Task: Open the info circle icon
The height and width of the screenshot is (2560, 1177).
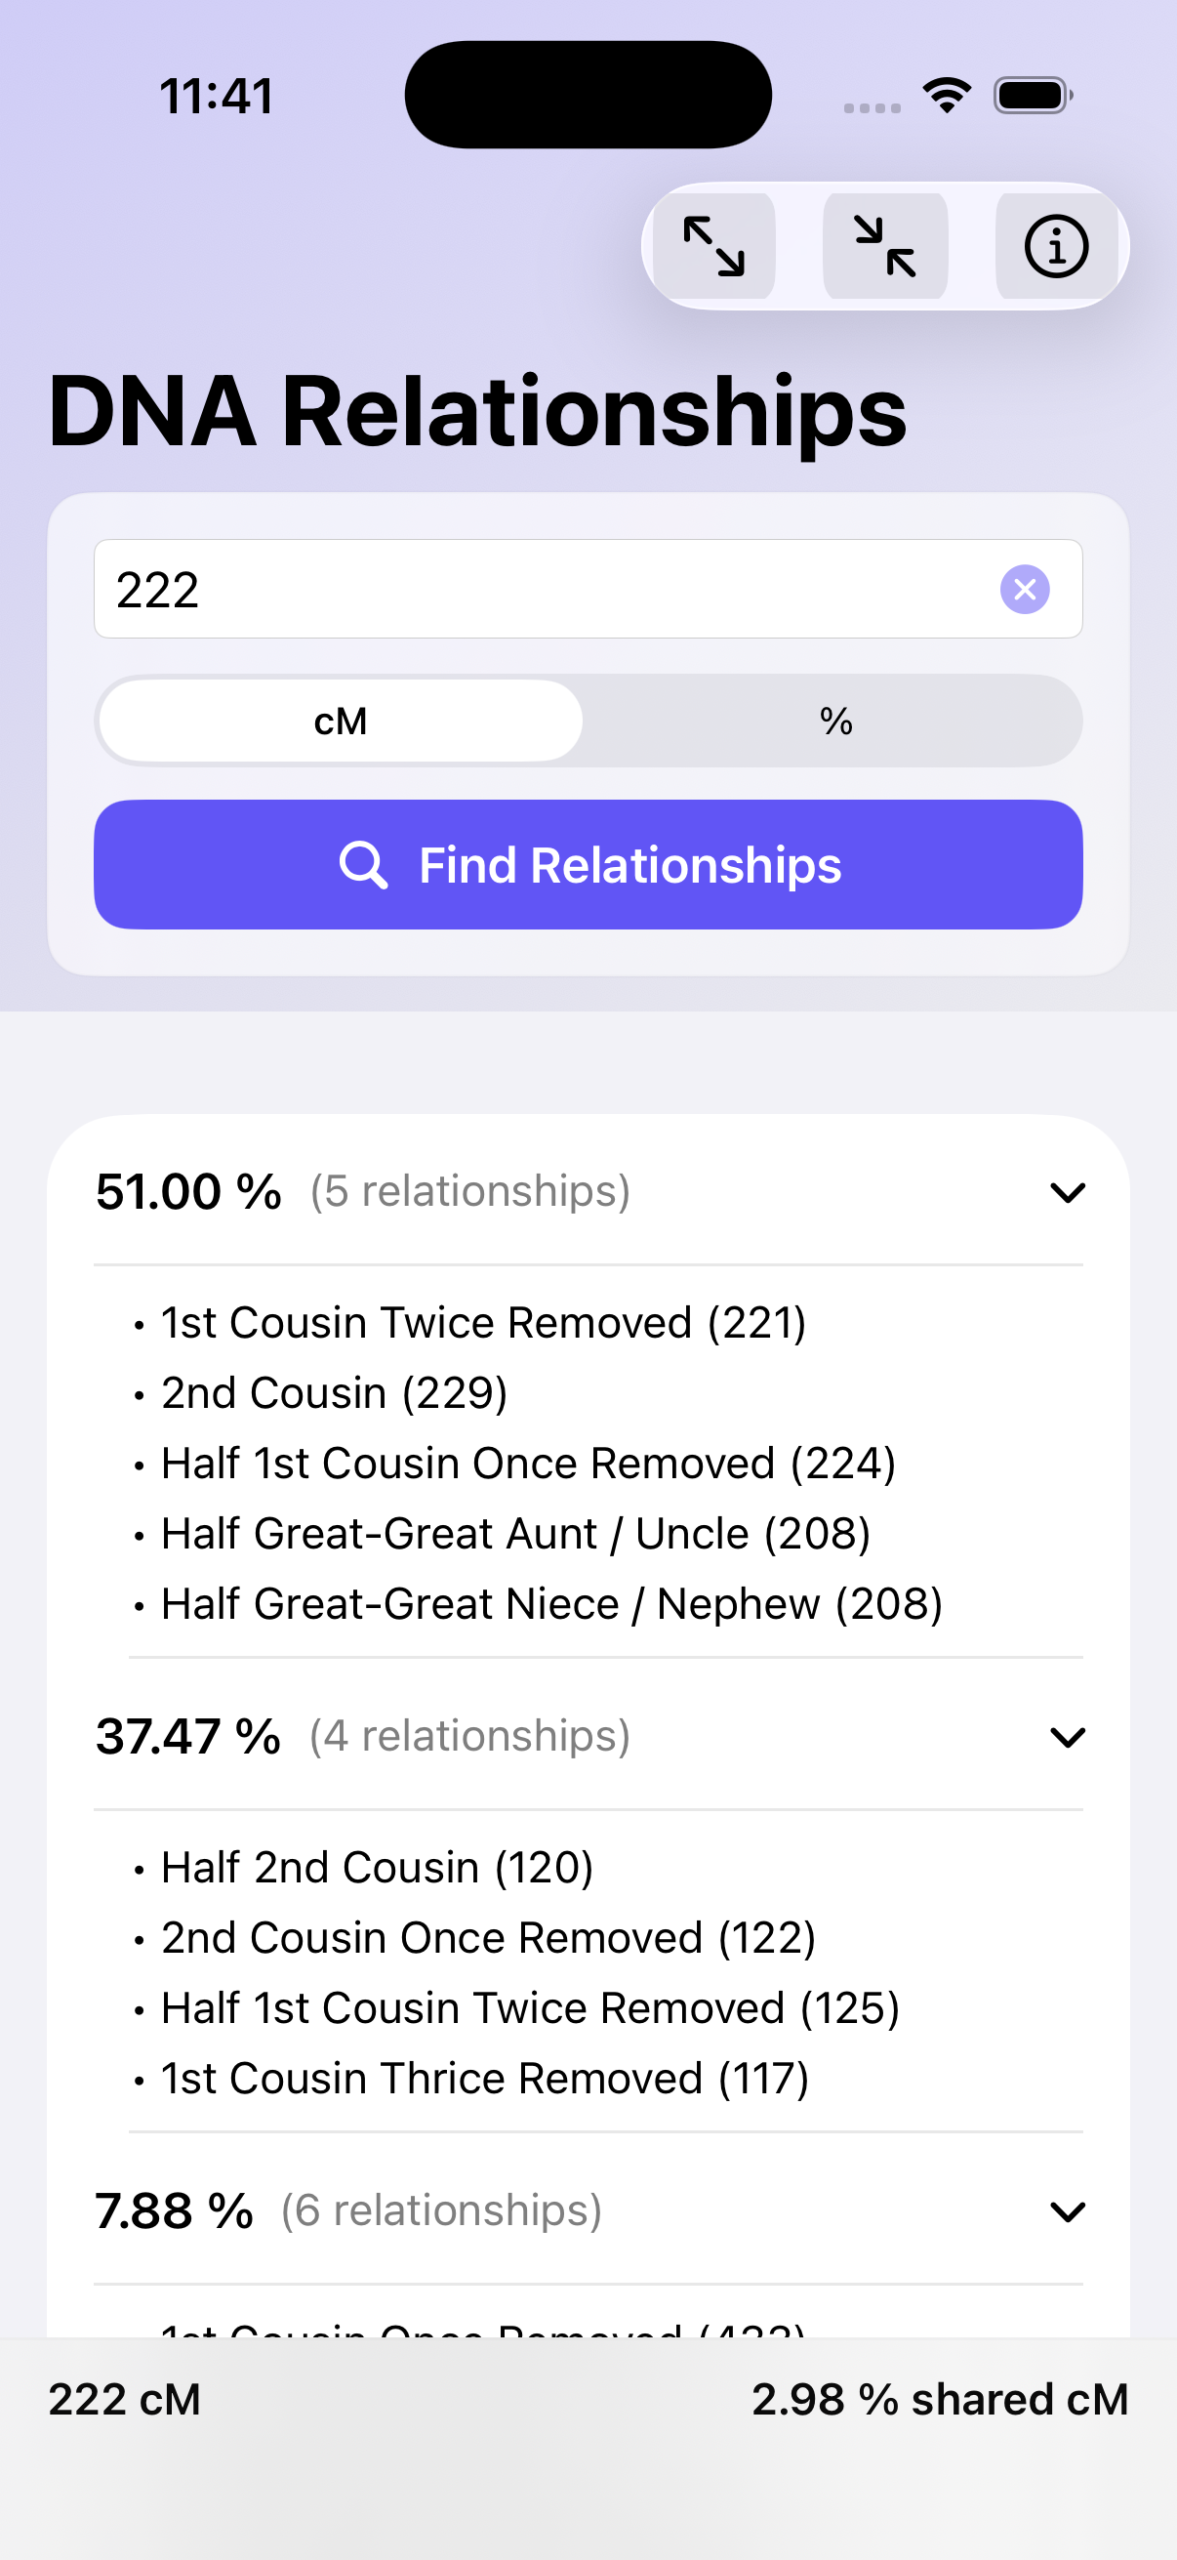Action: (x=1056, y=246)
